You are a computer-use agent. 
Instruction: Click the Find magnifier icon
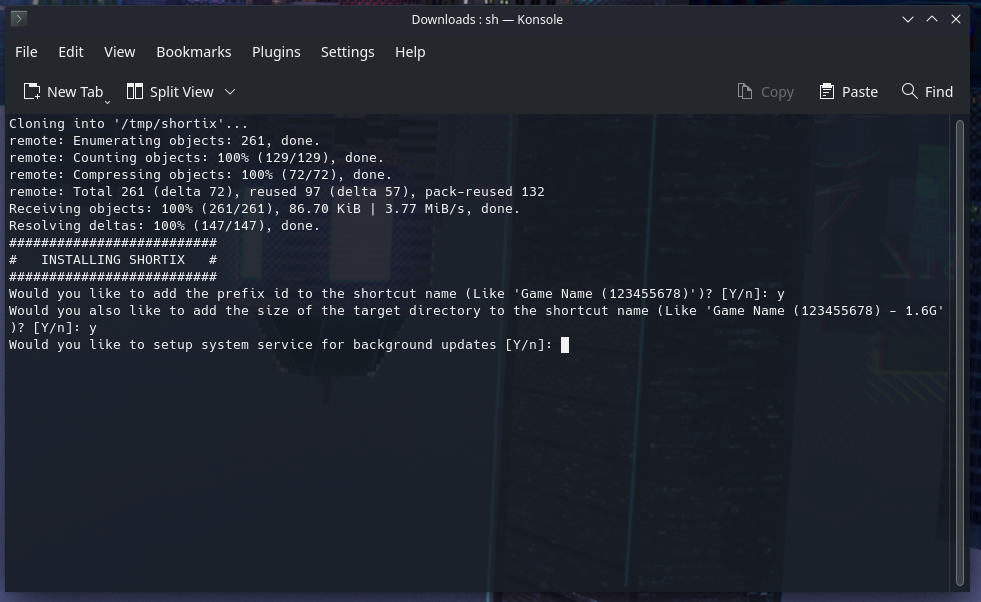click(909, 91)
